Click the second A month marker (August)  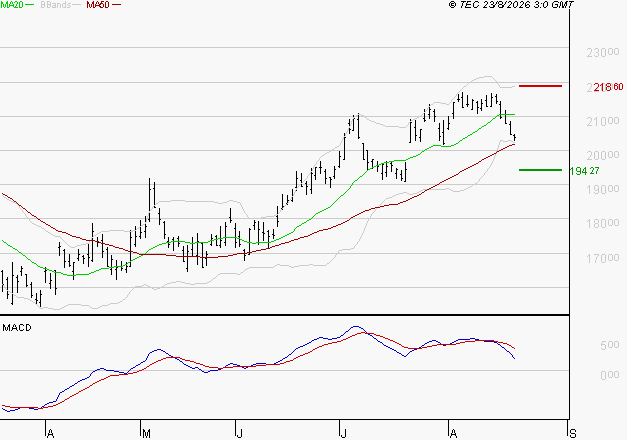point(453,434)
